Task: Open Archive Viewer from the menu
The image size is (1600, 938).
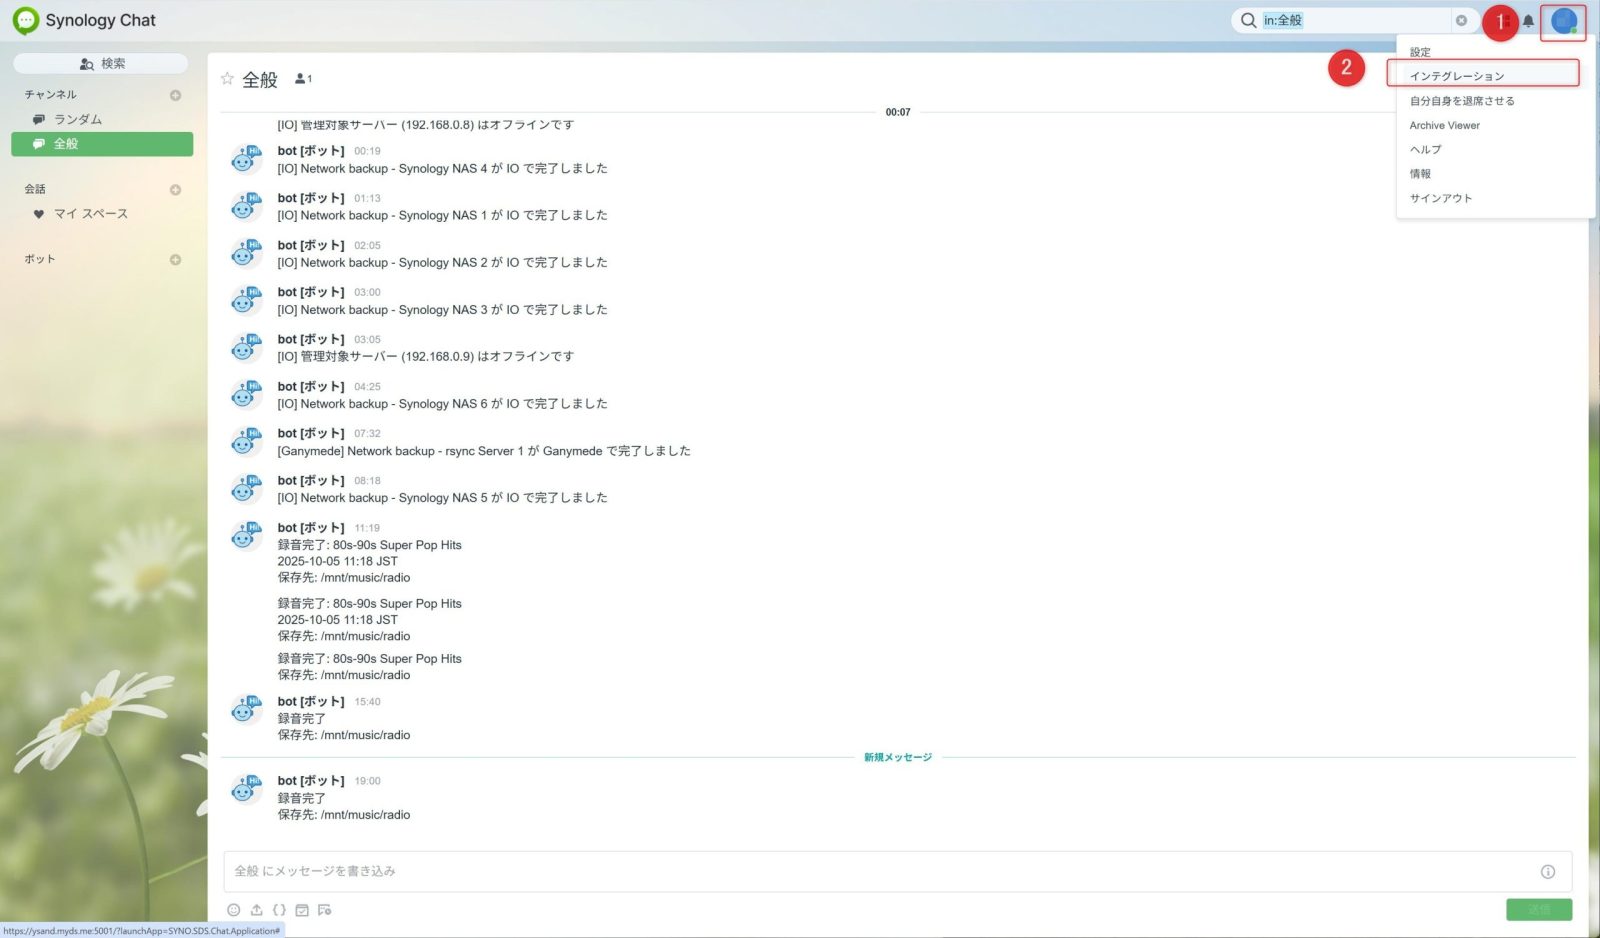Action: [x=1444, y=125]
